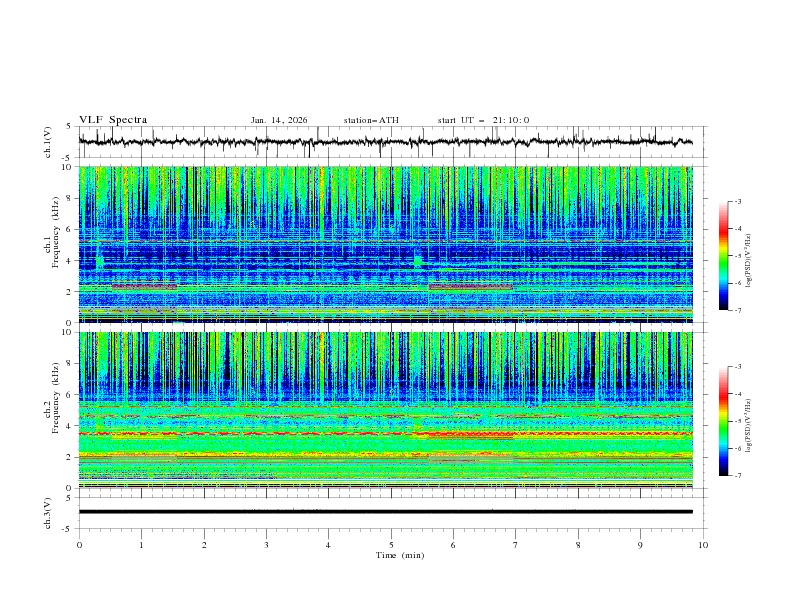Viewport: 792px width, 612px height.
Task: Click the ch.1 voltage waveform trace
Action: coord(385,142)
